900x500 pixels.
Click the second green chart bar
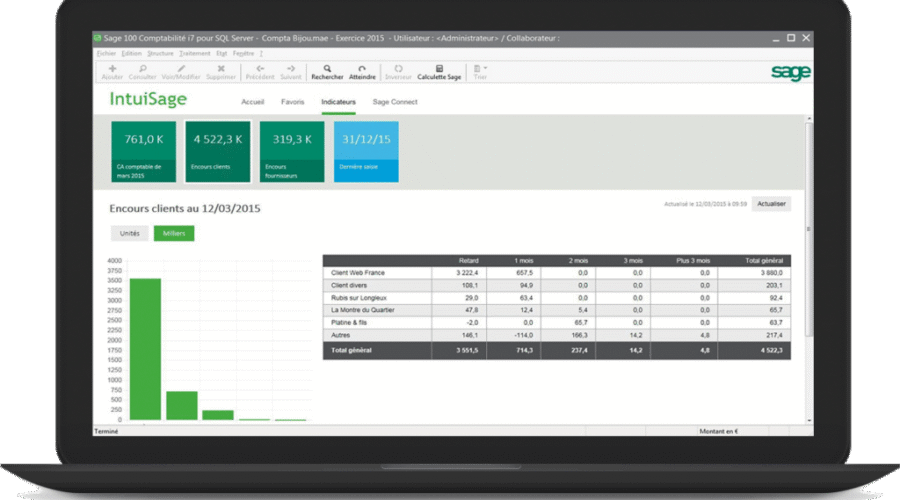(x=182, y=405)
